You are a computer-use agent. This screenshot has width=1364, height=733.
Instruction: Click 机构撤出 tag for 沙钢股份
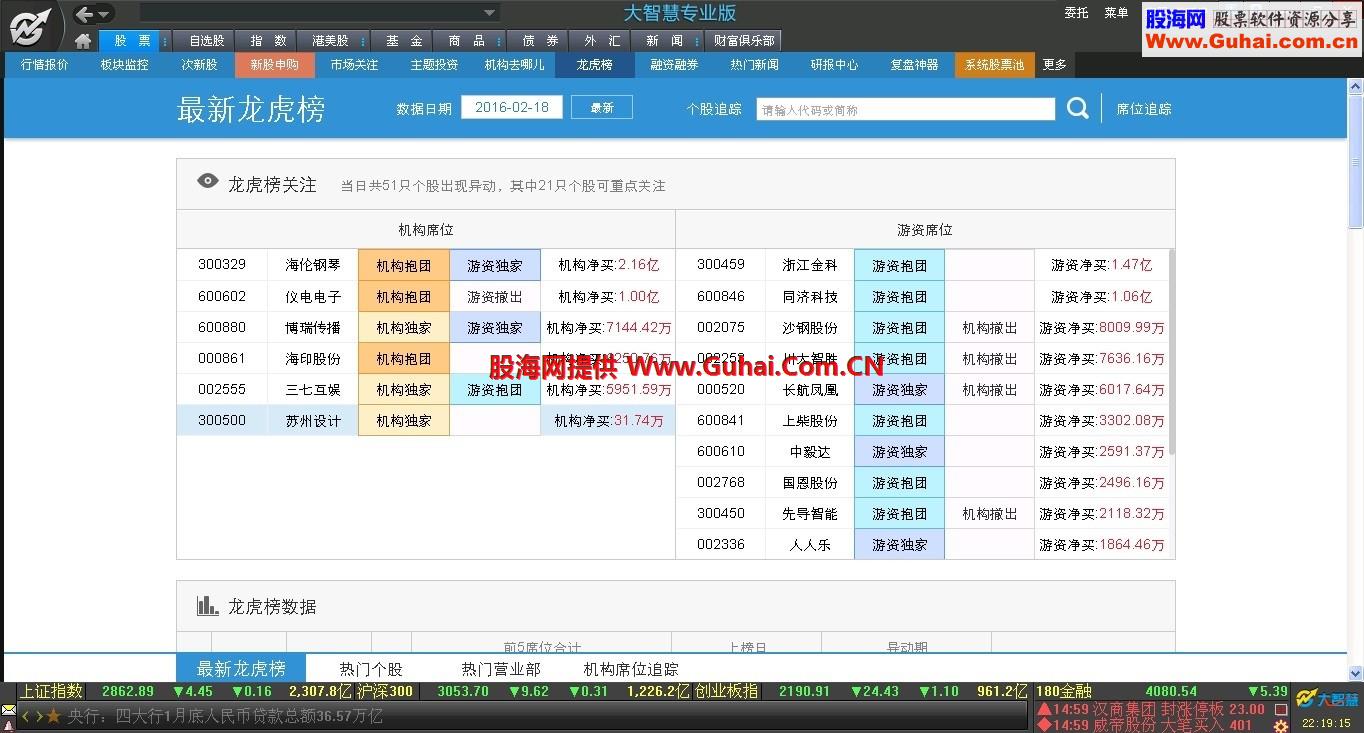[x=990, y=327]
